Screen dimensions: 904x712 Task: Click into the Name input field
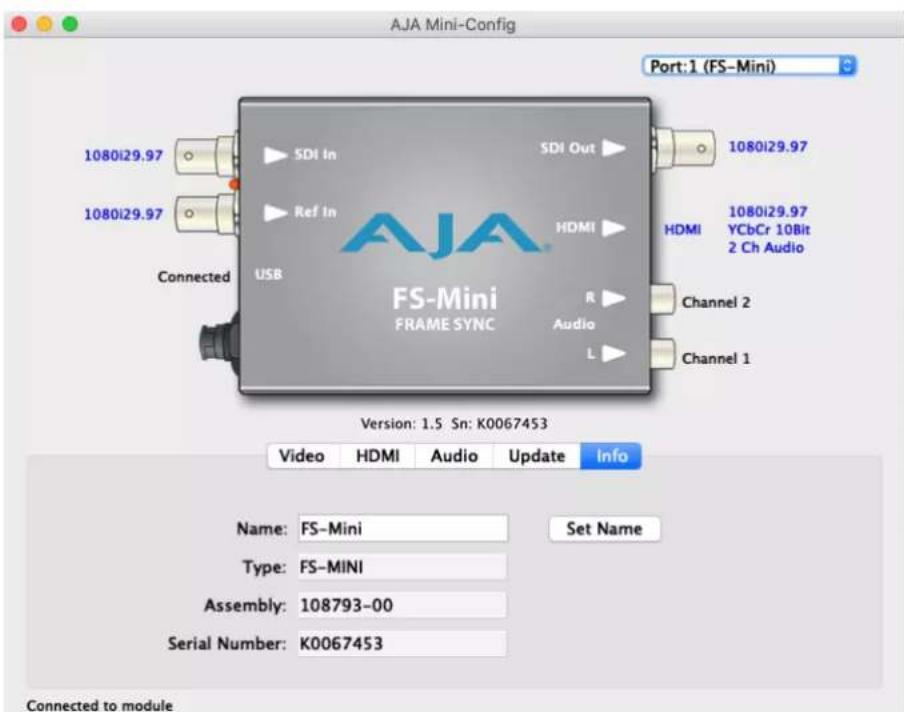403,529
